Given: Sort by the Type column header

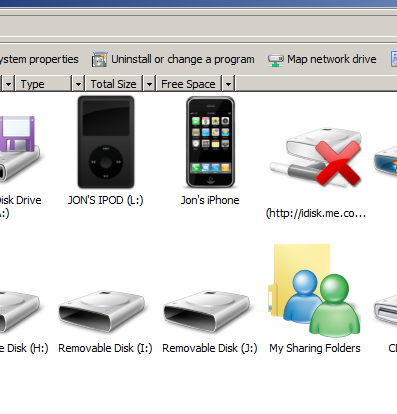Looking at the screenshot, I should pos(43,84).
